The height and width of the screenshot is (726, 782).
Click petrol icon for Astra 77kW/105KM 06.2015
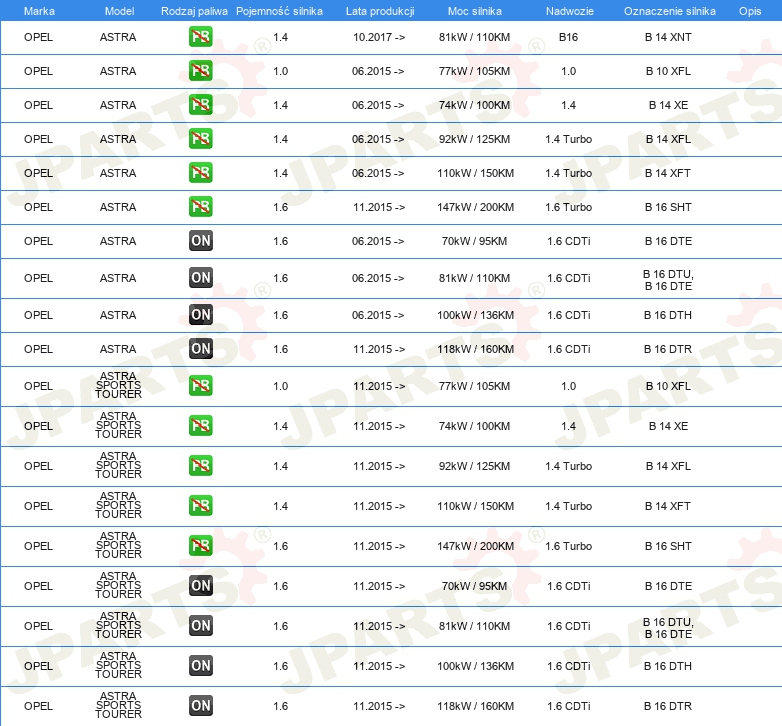[201, 72]
